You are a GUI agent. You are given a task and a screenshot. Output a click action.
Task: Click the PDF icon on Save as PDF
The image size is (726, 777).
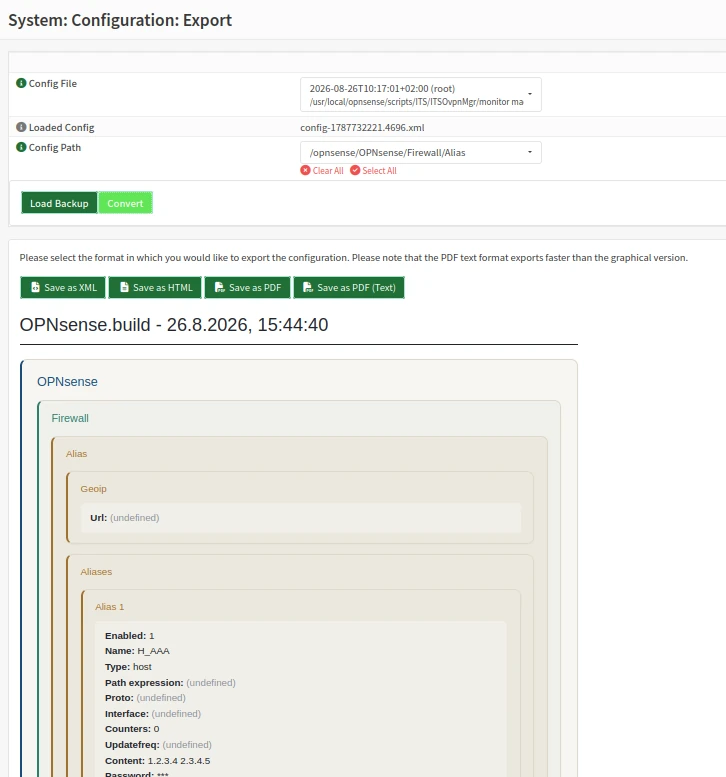tap(220, 287)
